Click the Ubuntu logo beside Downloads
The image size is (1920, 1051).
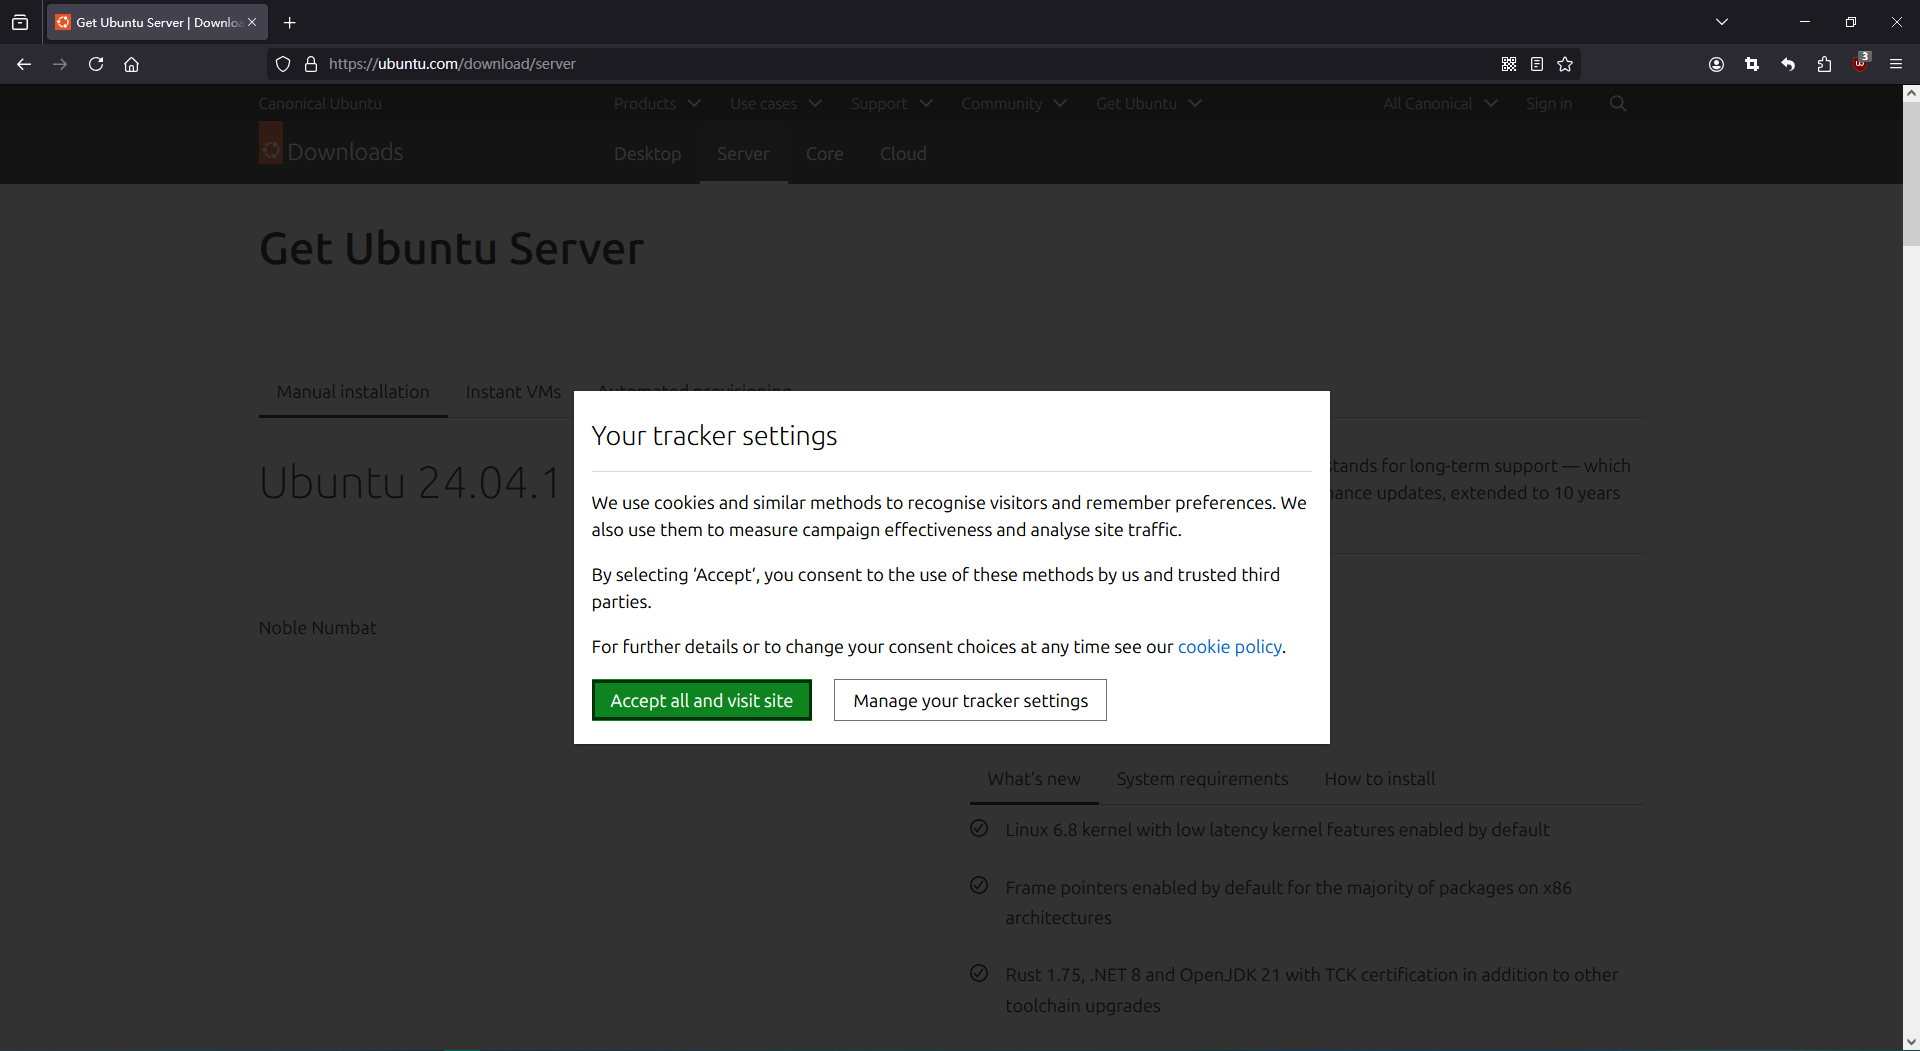point(271,144)
